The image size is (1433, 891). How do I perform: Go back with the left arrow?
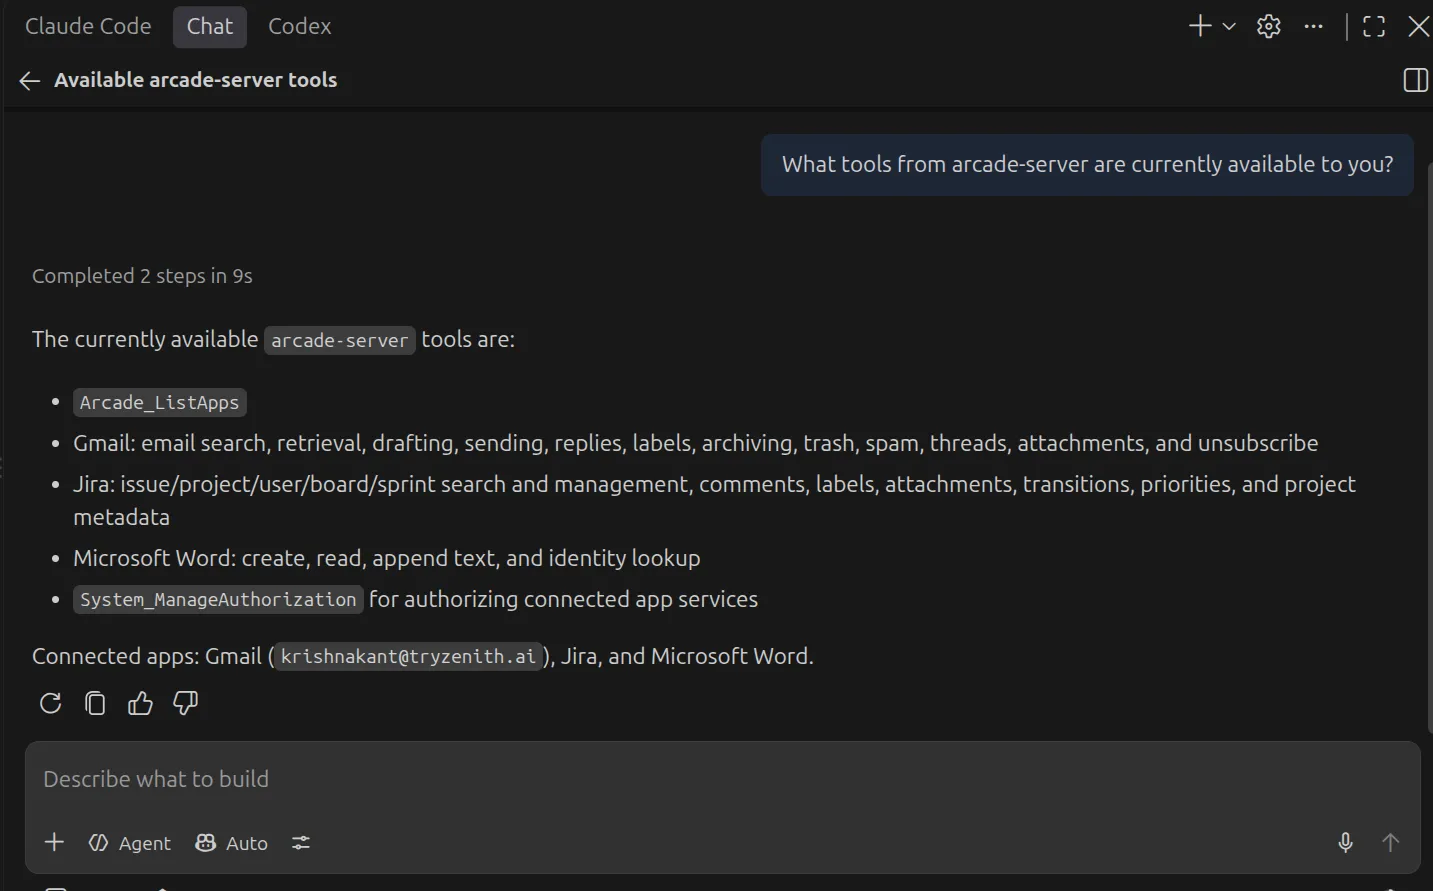point(30,81)
